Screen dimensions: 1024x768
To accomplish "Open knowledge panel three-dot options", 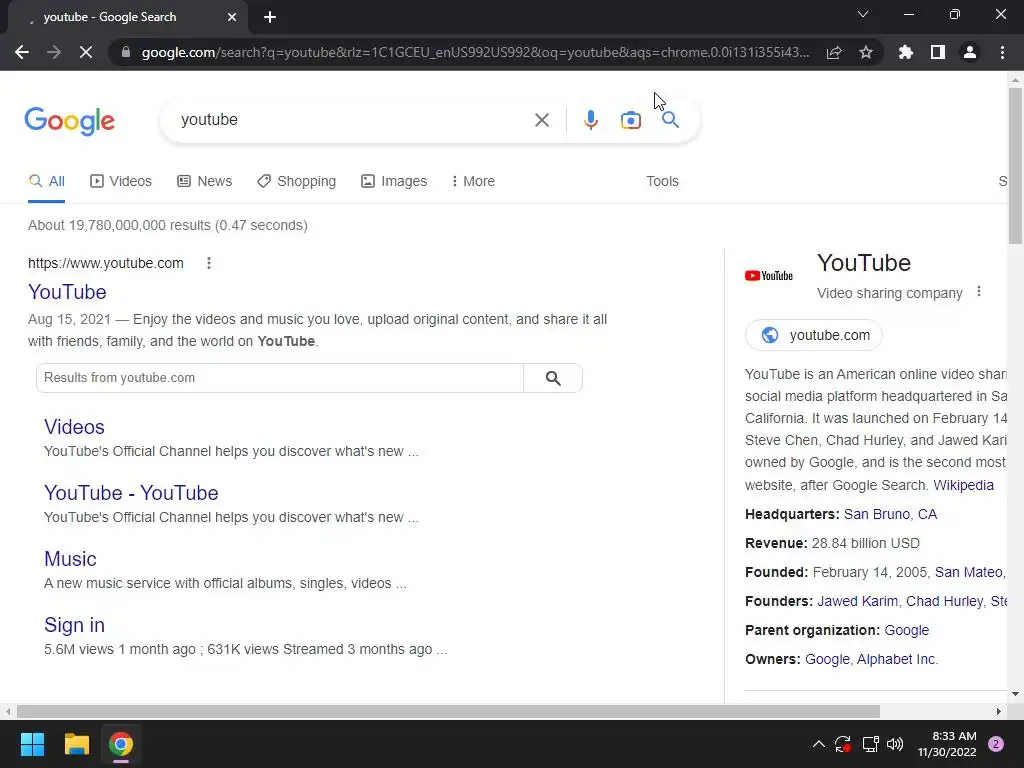I will tap(978, 292).
